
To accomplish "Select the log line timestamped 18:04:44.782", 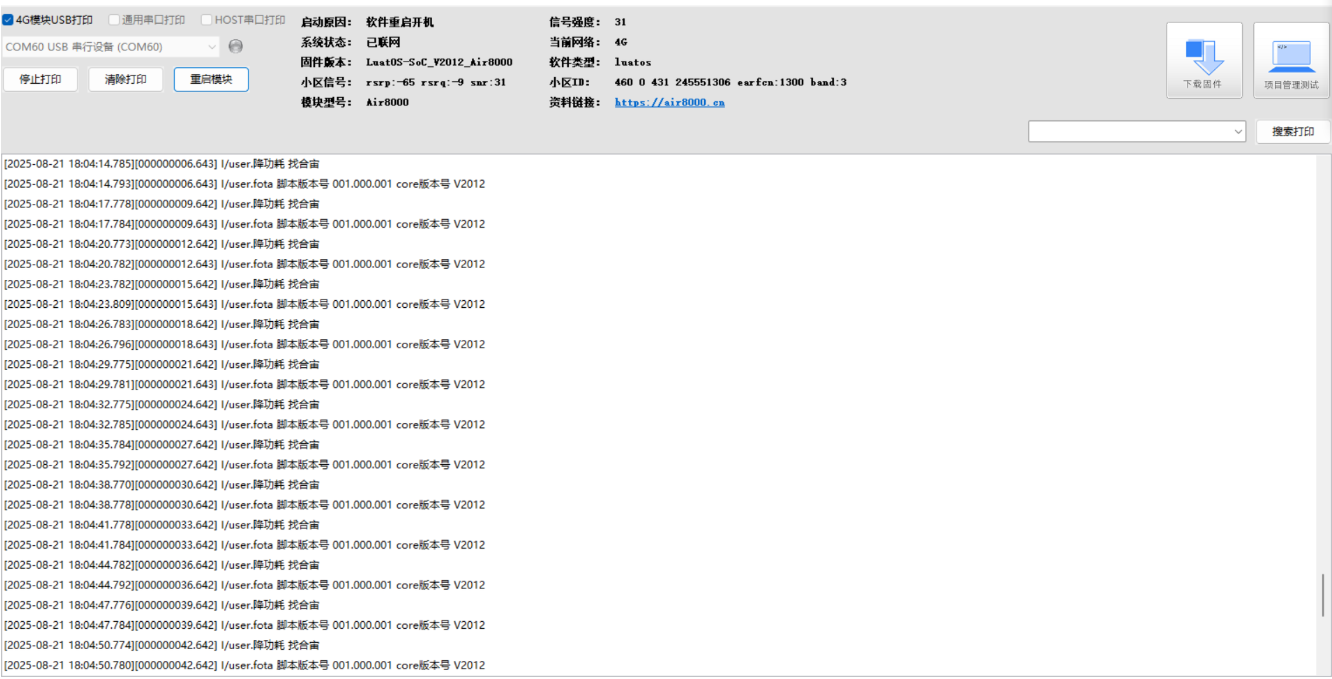I will coord(162,565).
